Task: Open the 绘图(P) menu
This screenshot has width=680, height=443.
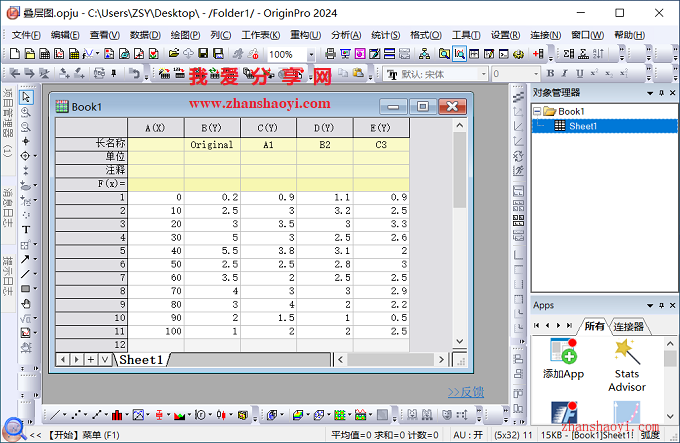Action: click(185, 35)
